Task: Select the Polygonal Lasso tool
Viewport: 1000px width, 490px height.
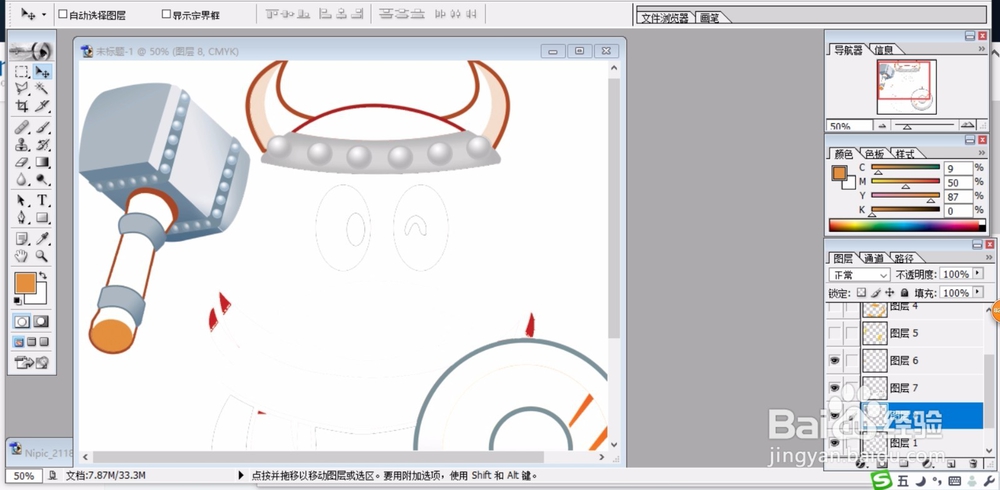Action: (x=22, y=88)
